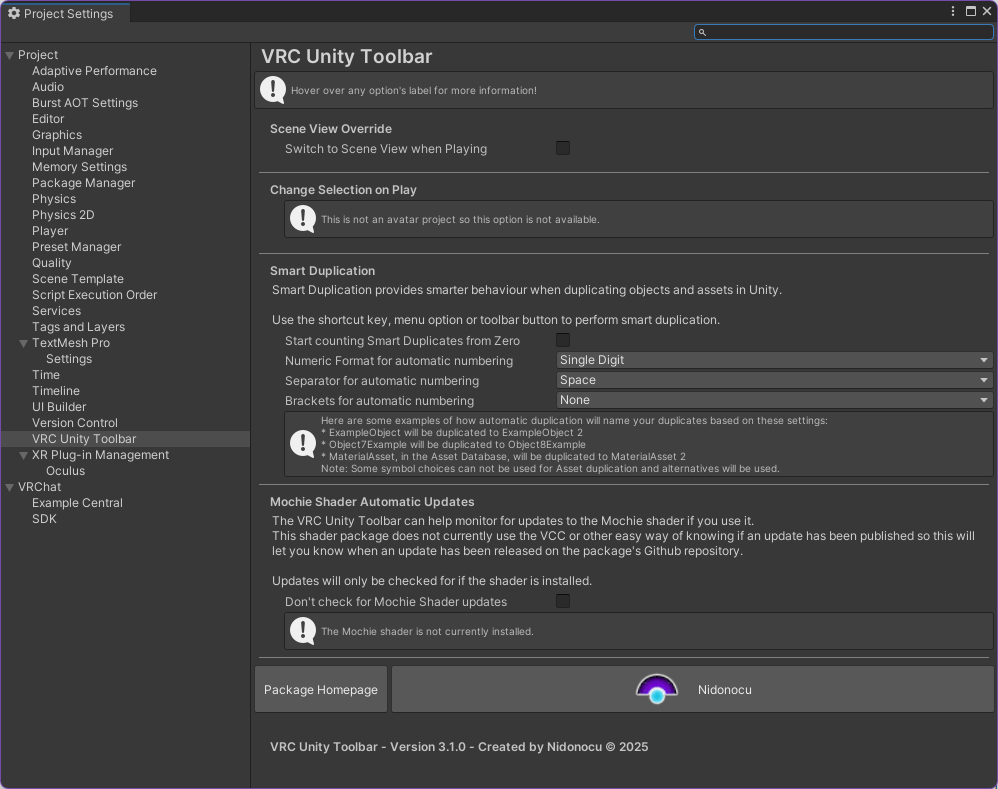Select Input Manager
Screen dimensions: 998x789
coord(73,151)
